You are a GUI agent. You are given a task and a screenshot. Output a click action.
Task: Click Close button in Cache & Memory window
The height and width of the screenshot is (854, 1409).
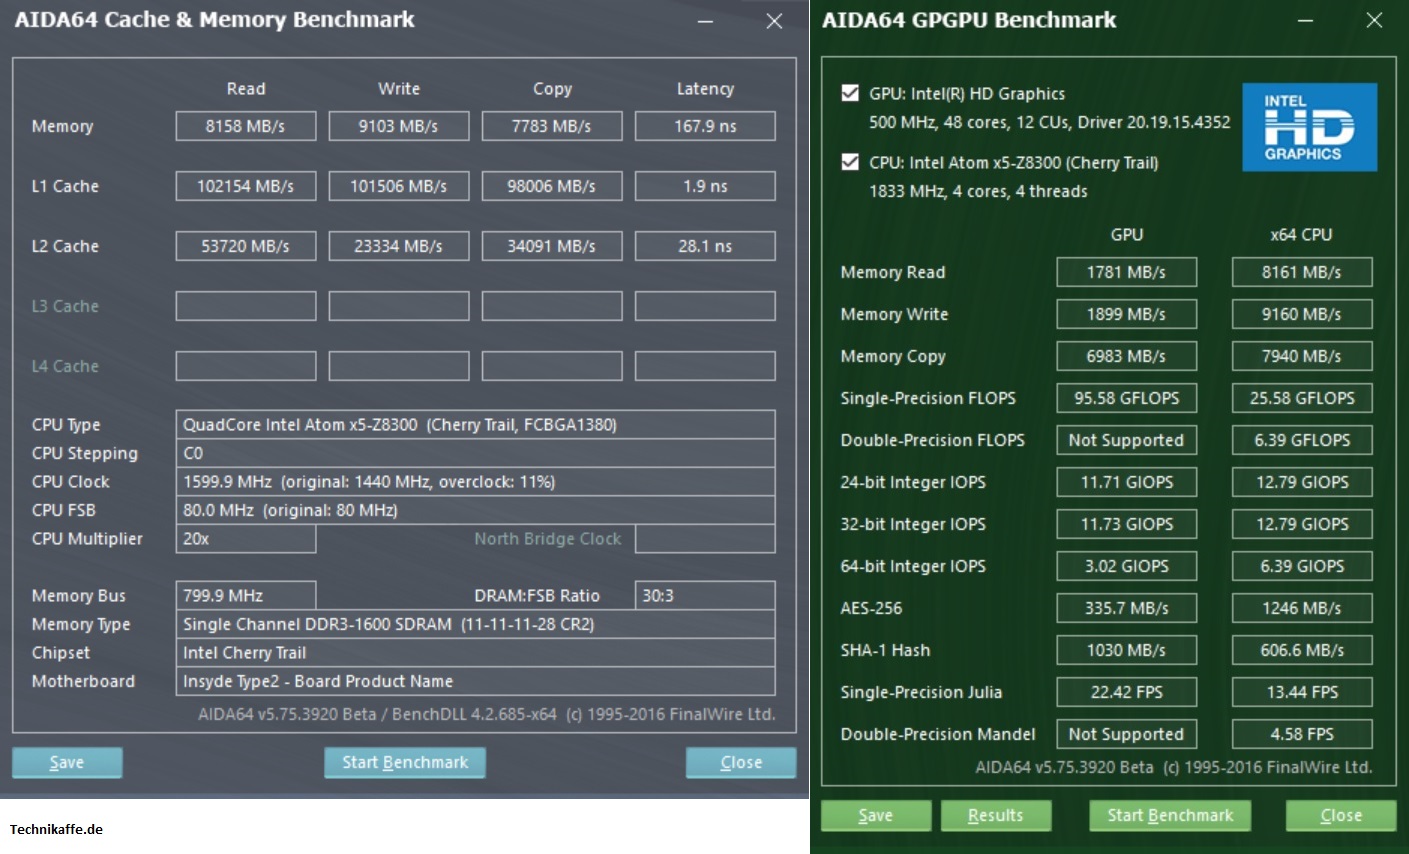coord(741,762)
